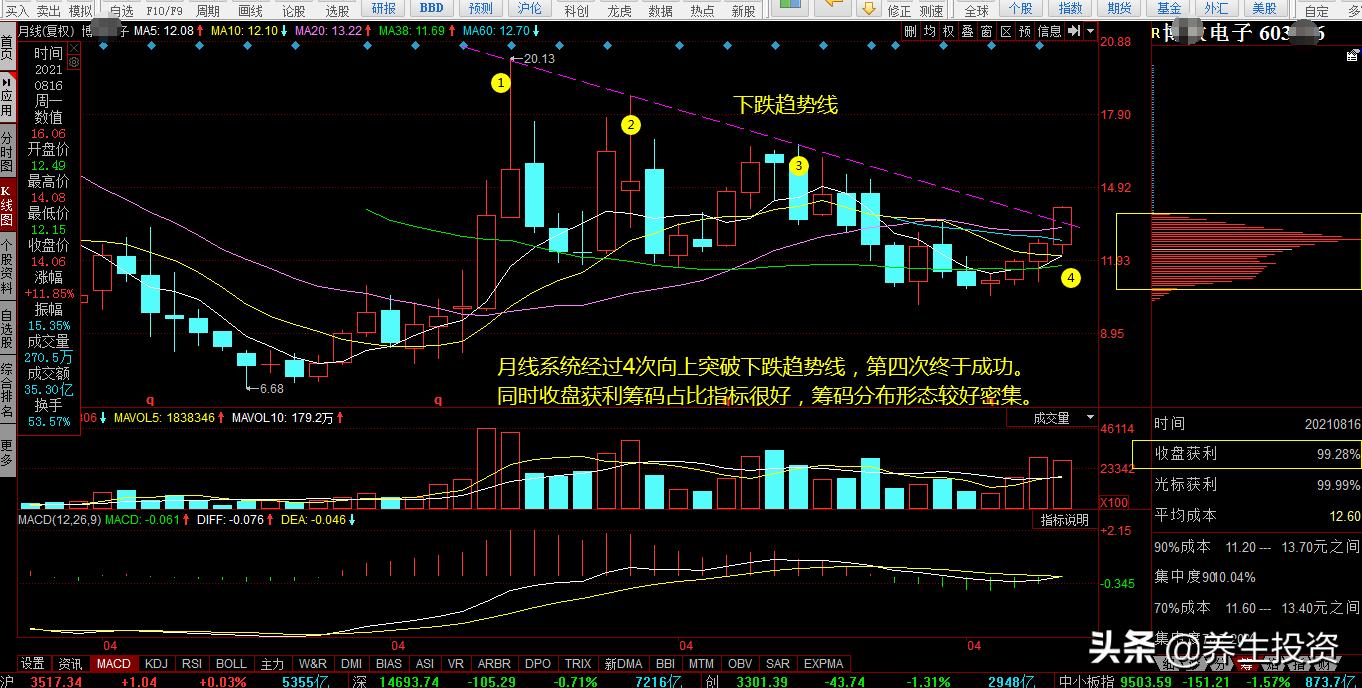Image resolution: width=1362 pixels, height=688 pixels.
Task: Toggle the 均 moving average lines button
Action: [929, 31]
